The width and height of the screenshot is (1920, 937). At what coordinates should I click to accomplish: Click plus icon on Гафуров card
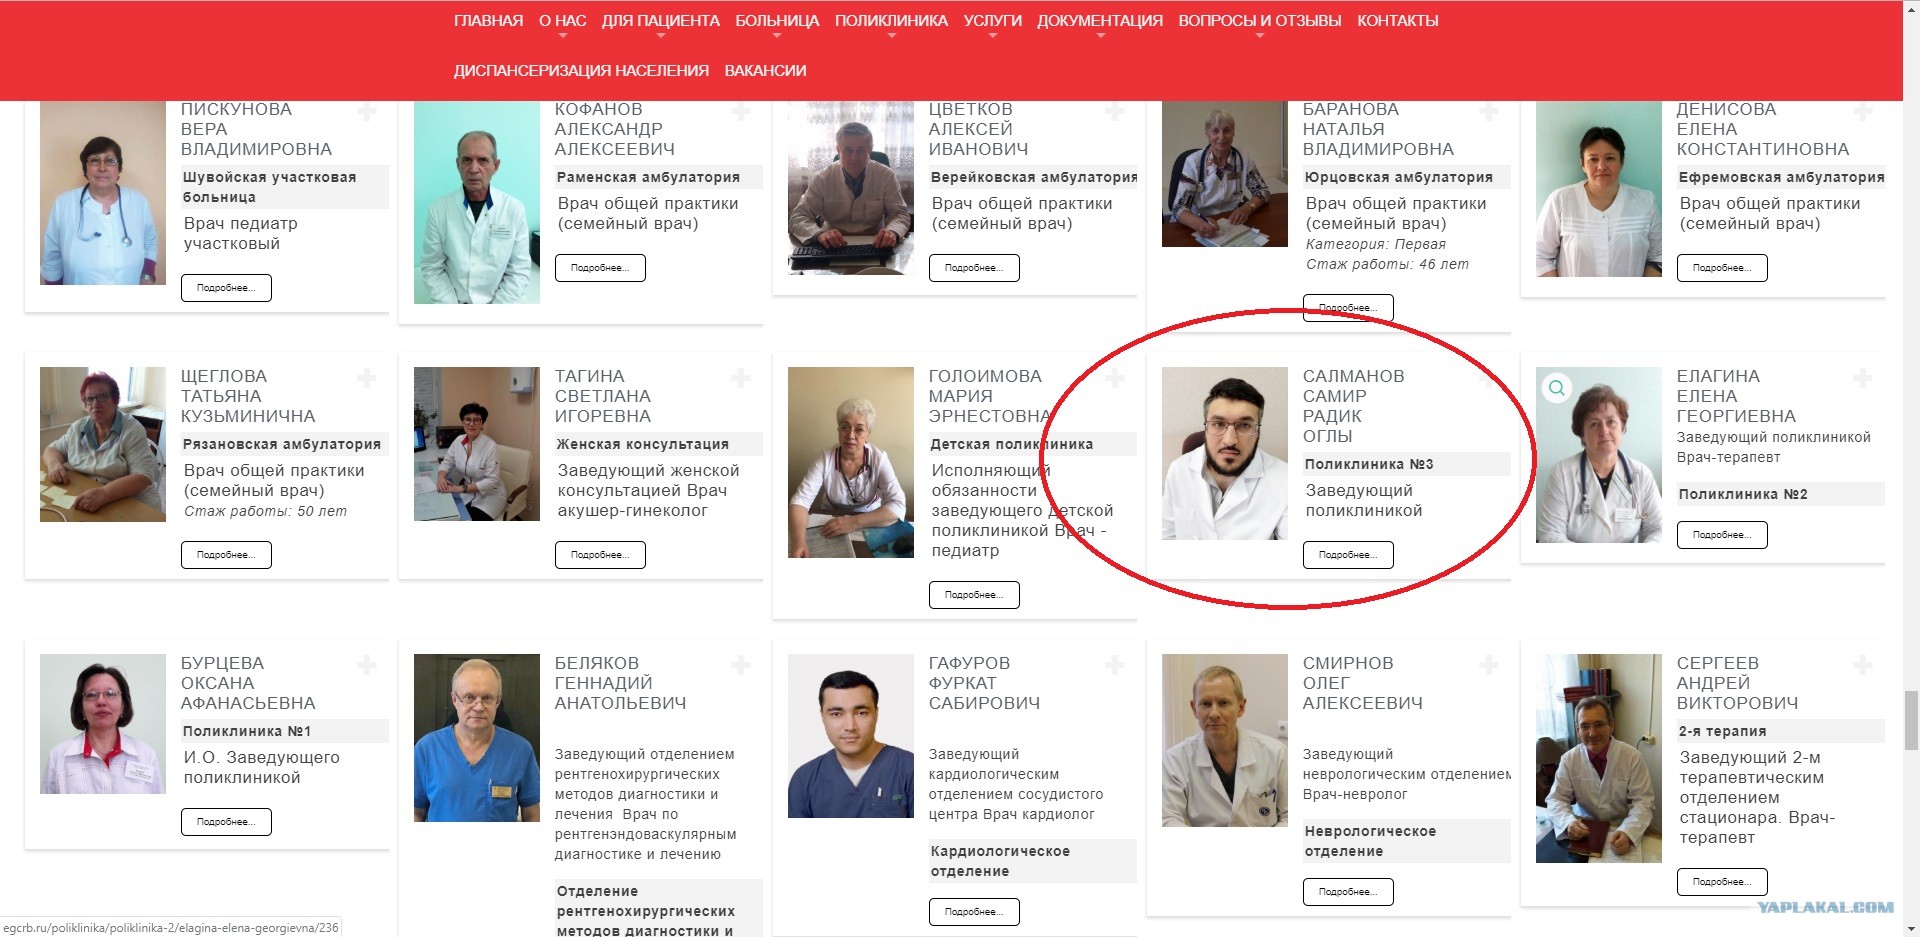(1115, 665)
